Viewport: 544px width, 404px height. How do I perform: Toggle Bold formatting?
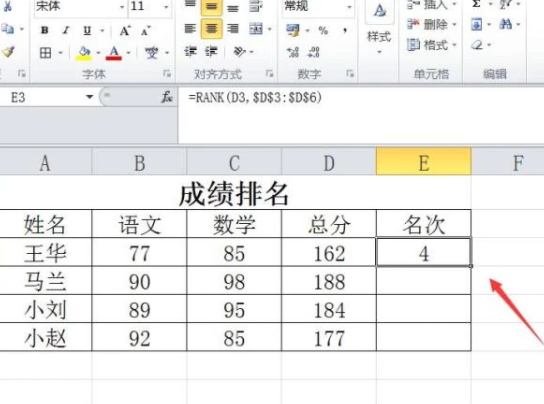coord(45,31)
